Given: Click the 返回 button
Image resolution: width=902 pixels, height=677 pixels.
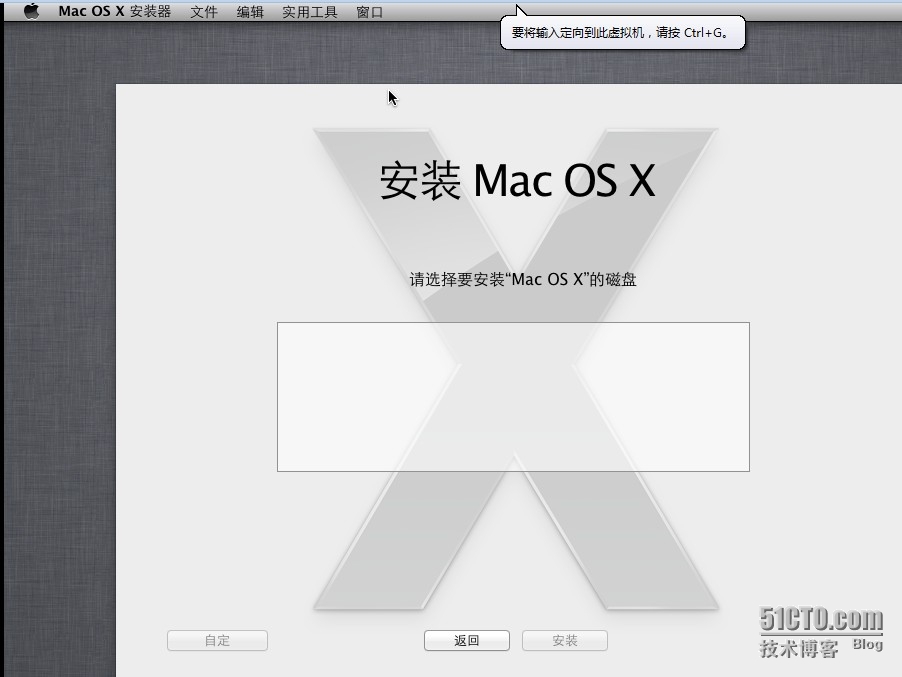Looking at the screenshot, I should coord(467,640).
